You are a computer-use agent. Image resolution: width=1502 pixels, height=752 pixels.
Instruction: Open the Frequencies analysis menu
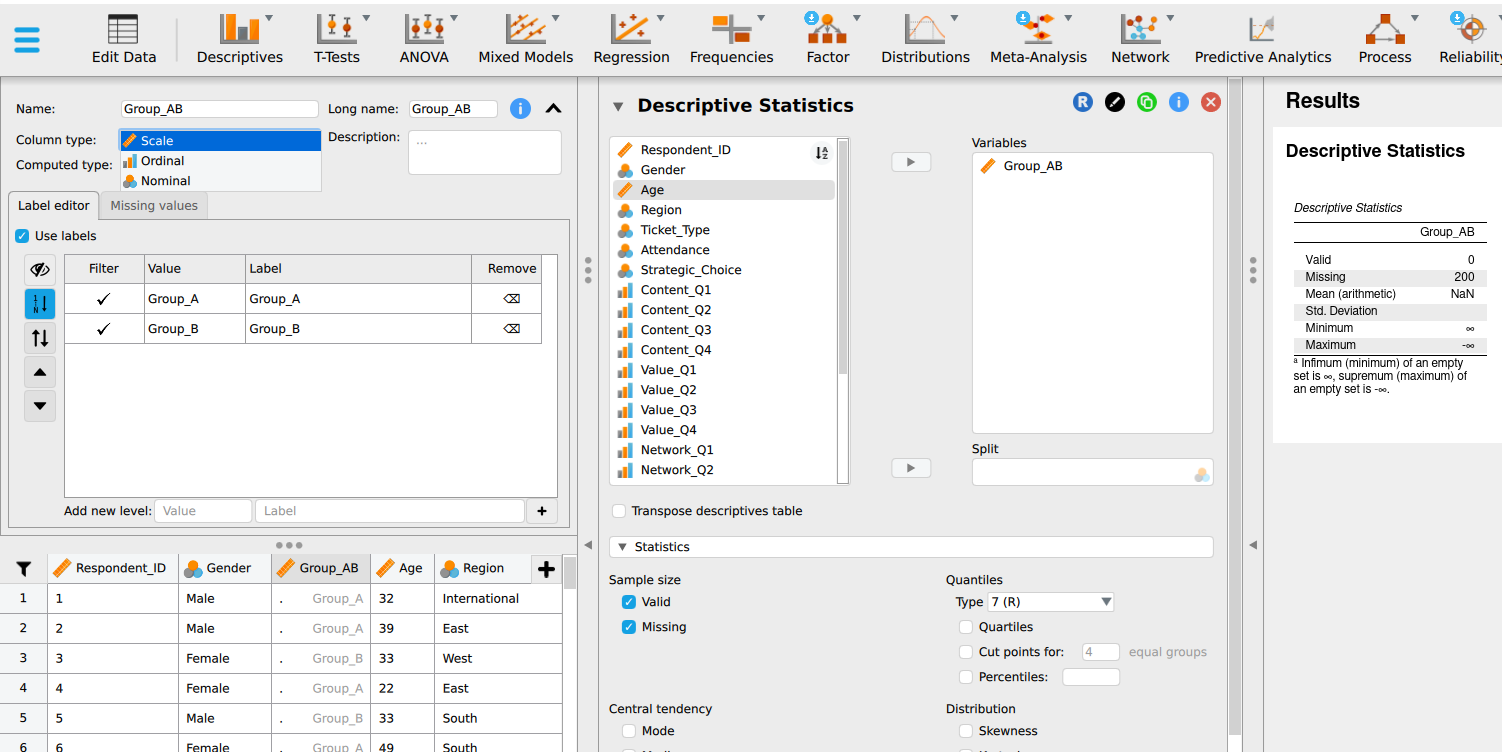[x=731, y=39]
